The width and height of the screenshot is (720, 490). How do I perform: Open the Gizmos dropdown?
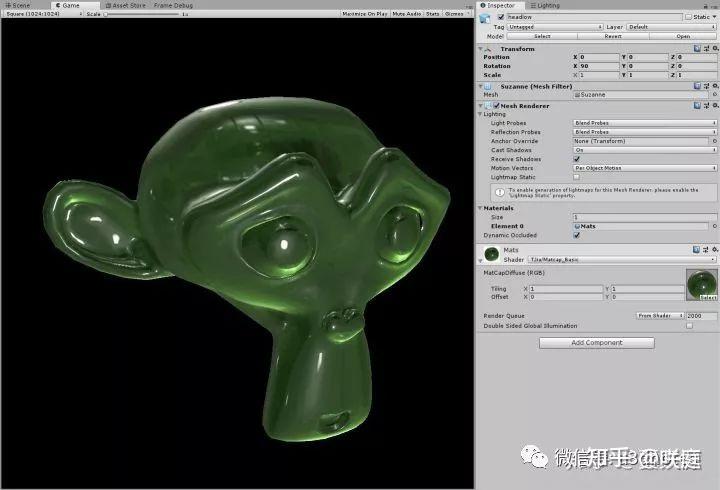pos(457,14)
